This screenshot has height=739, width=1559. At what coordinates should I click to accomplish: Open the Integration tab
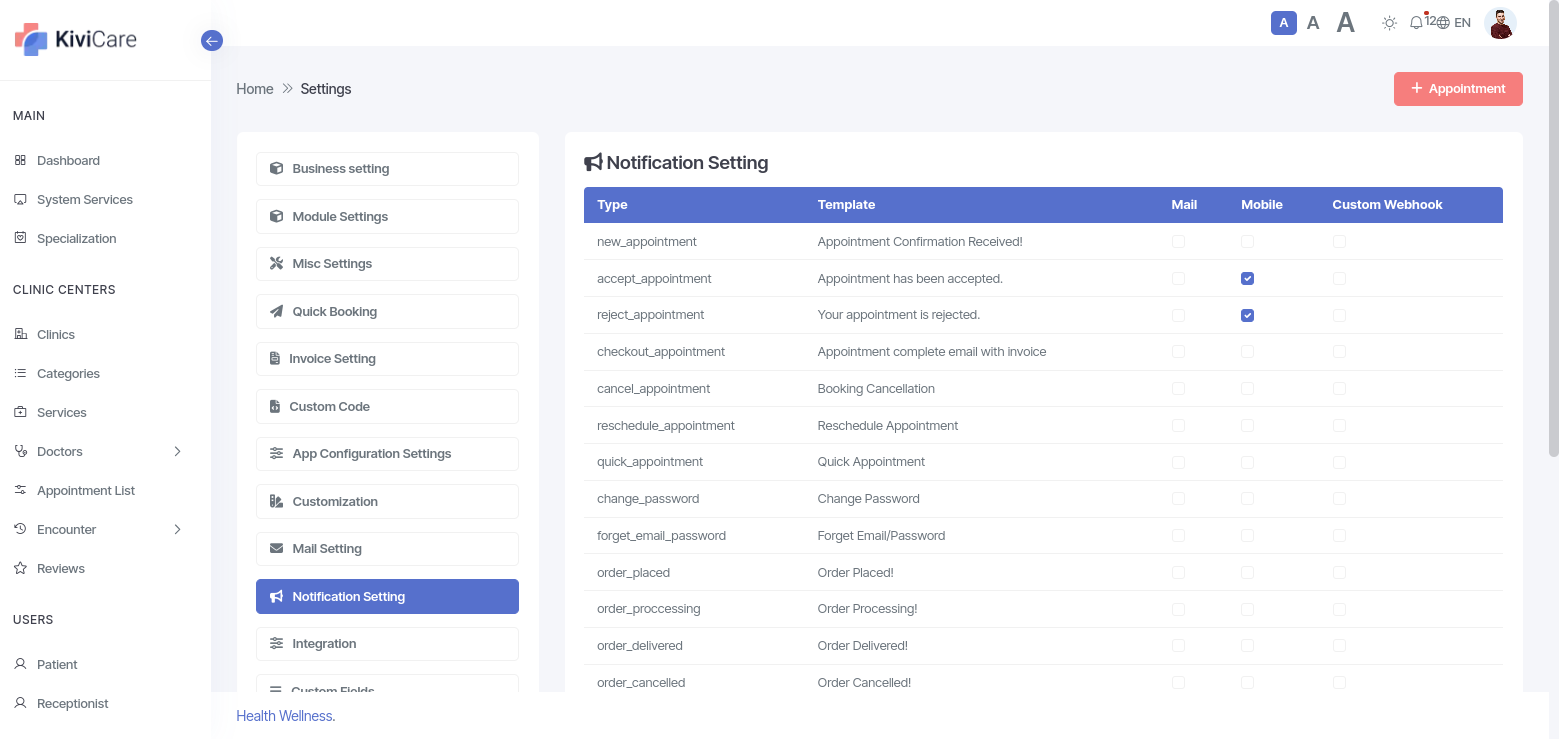(x=387, y=644)
